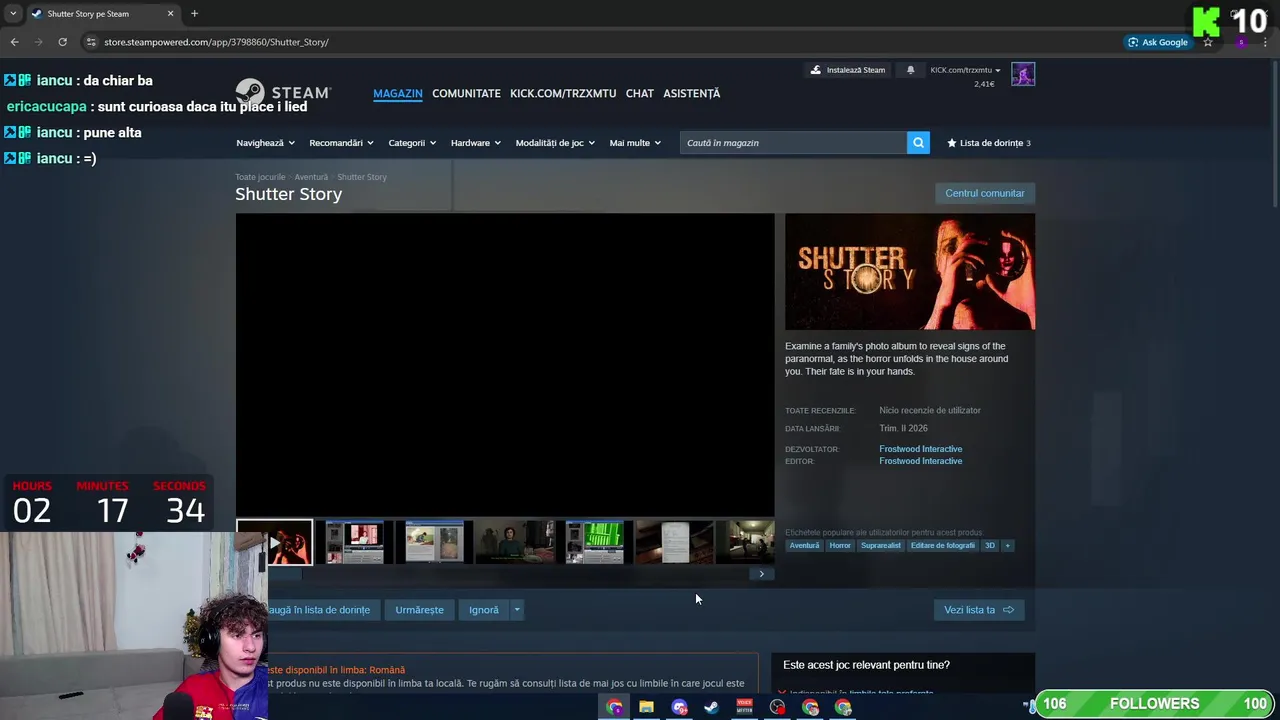
Task: Click the Urmărește button
Action: [x=419, y=610]
